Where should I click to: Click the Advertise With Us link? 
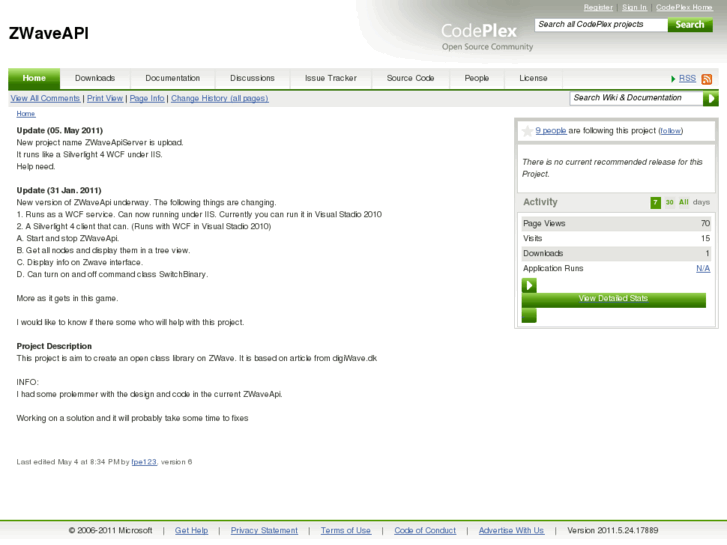(511, 531)
